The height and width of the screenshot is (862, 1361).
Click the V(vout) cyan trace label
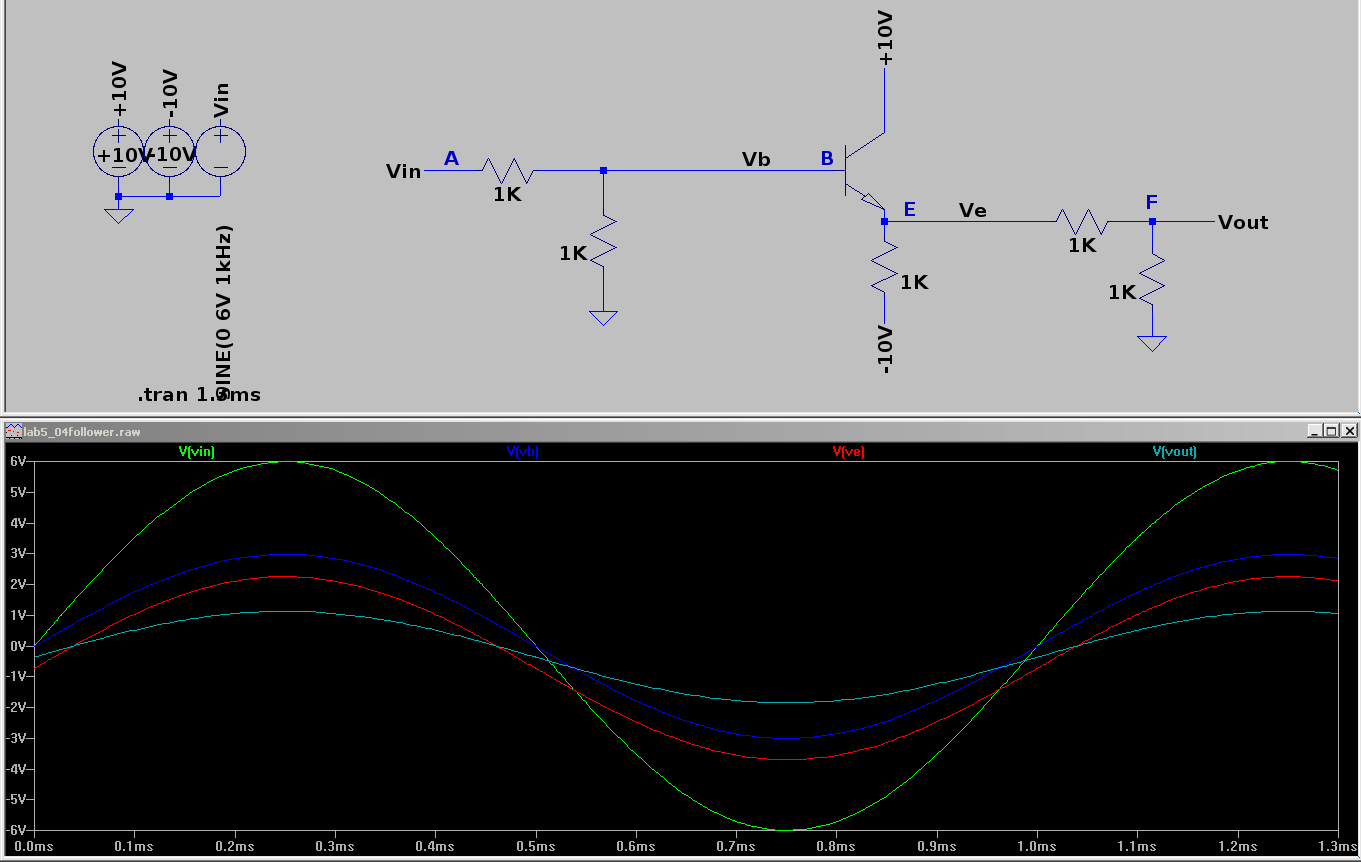[1174, 451]
